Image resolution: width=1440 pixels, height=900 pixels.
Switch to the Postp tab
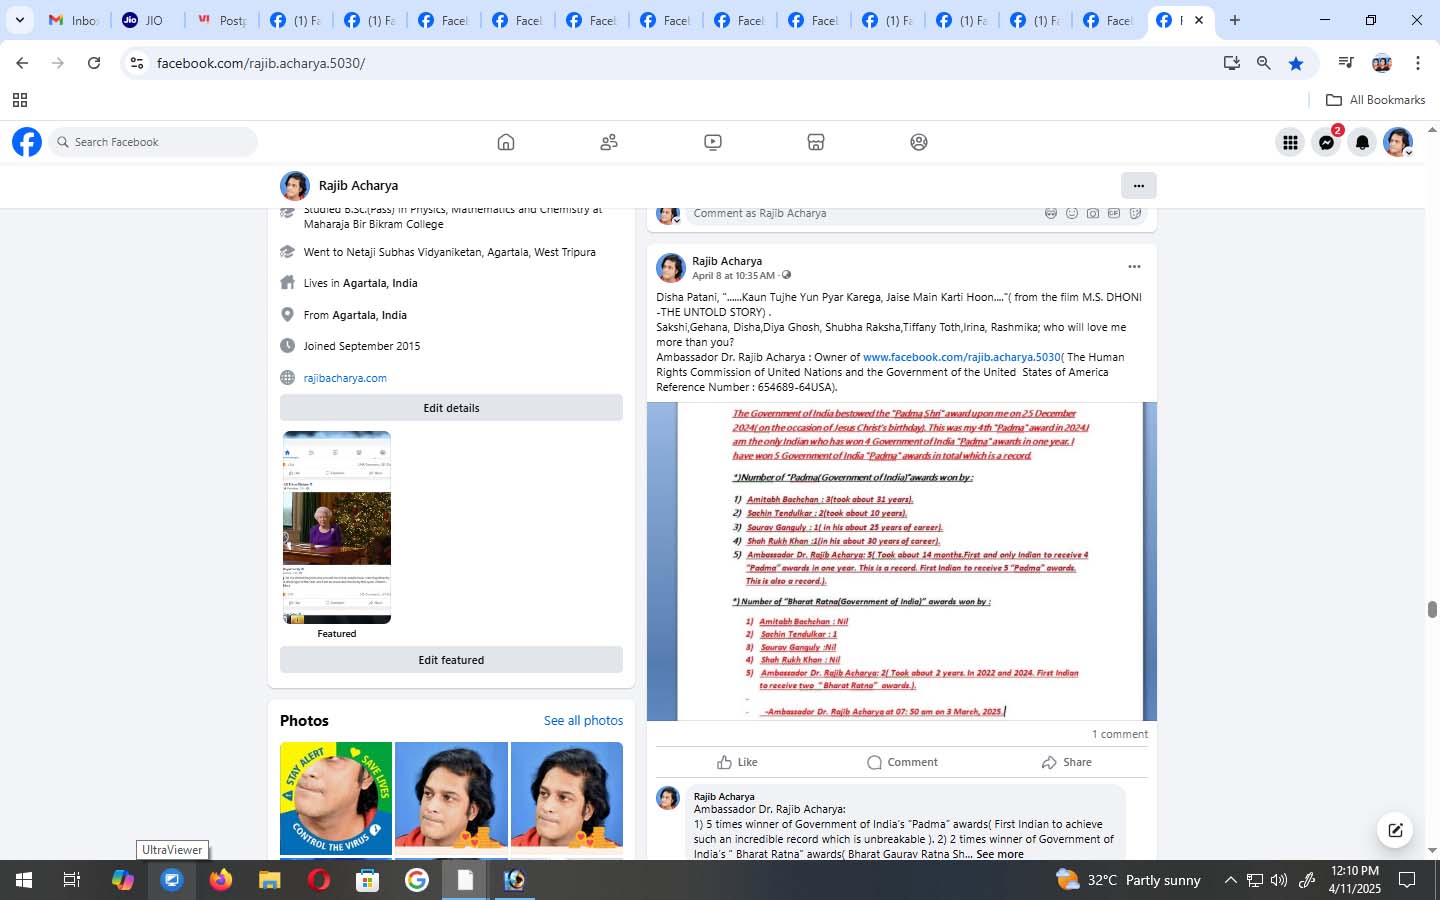[x=221, y=20]
